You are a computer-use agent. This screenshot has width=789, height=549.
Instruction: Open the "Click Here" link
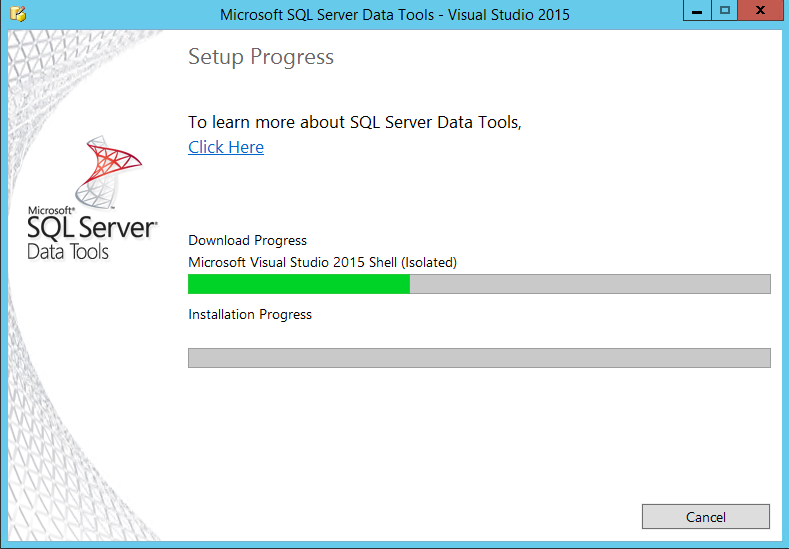pyautogui.click(x=226, y=147)
